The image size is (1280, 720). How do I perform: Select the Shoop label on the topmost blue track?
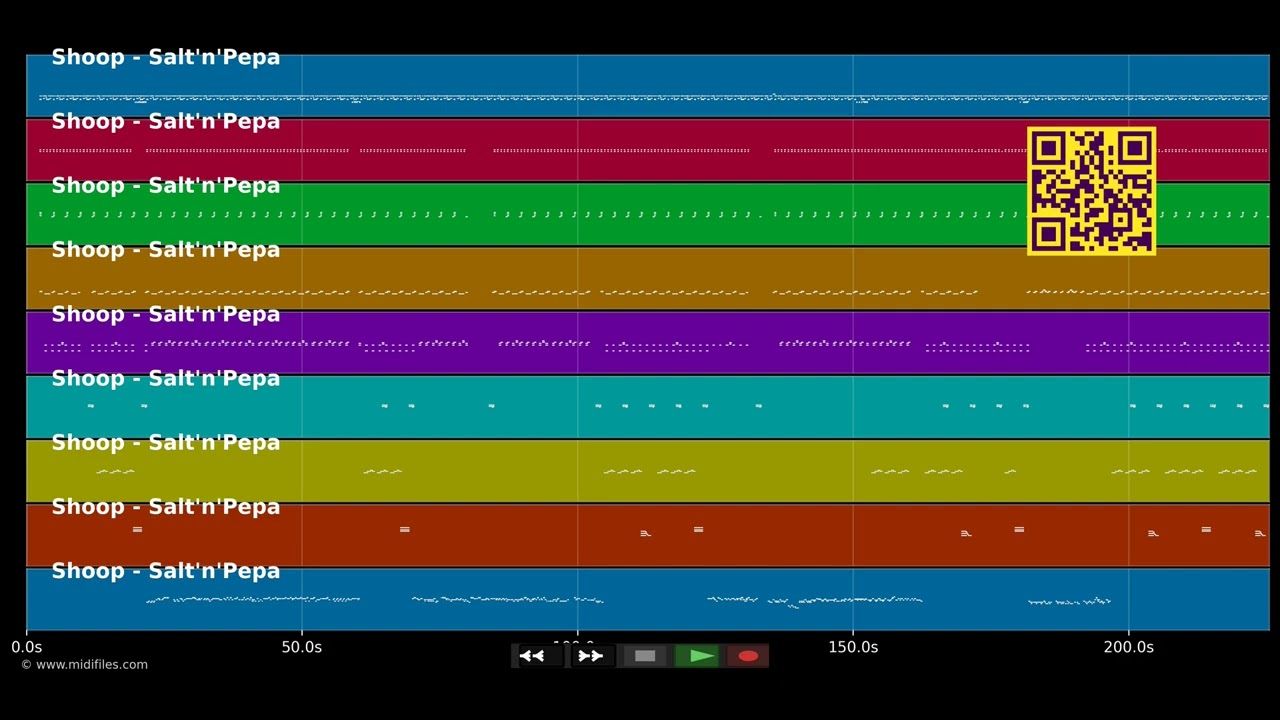point(166,57)
